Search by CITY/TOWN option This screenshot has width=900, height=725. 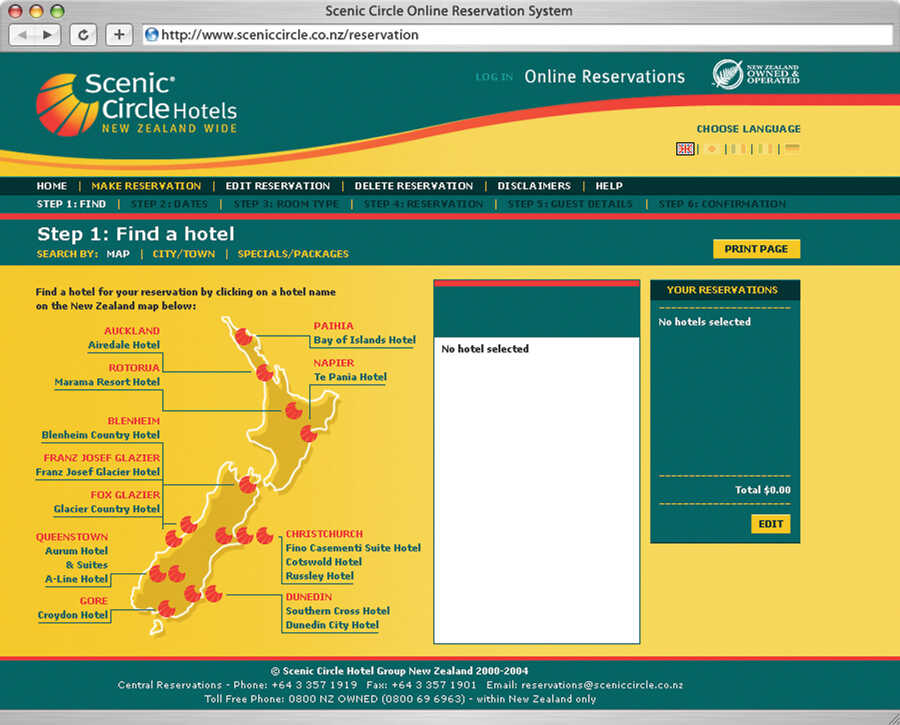184,254
